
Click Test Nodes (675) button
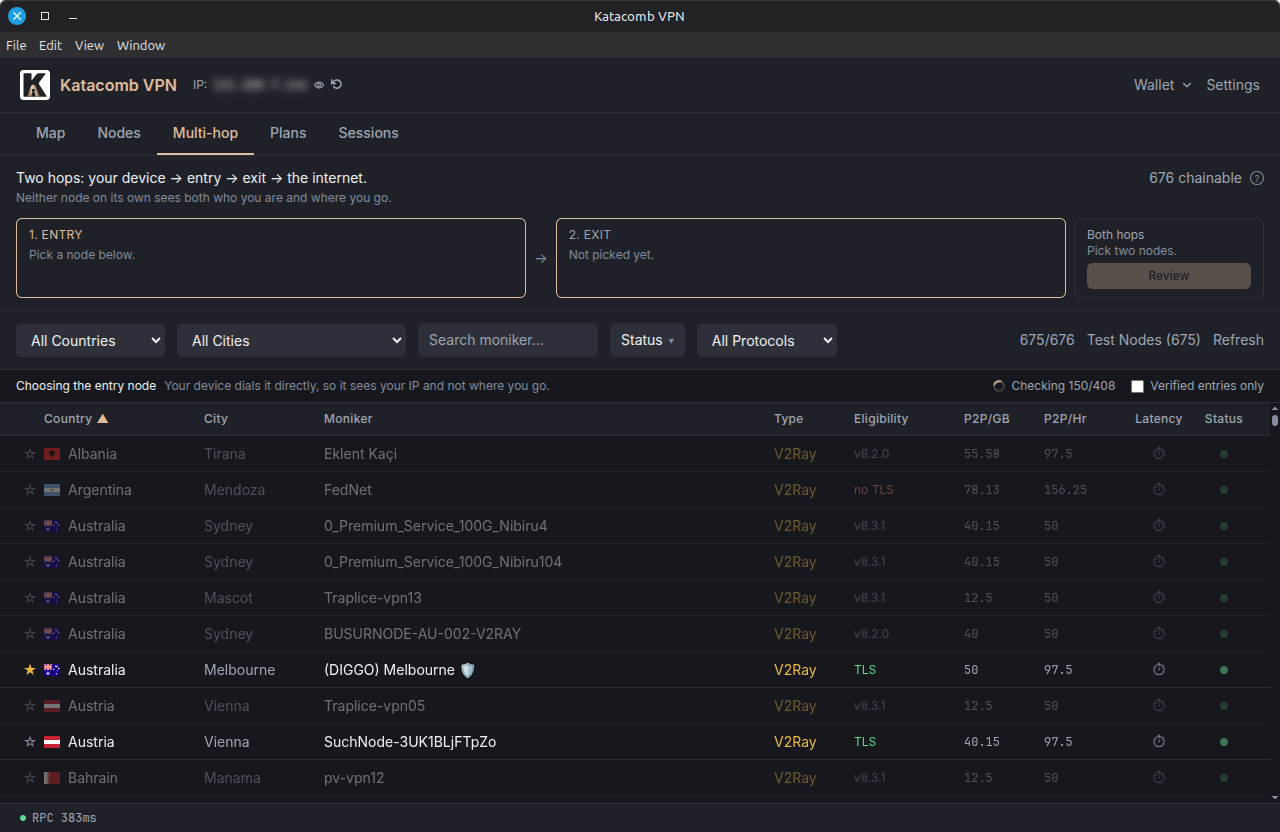(1143, 340)
